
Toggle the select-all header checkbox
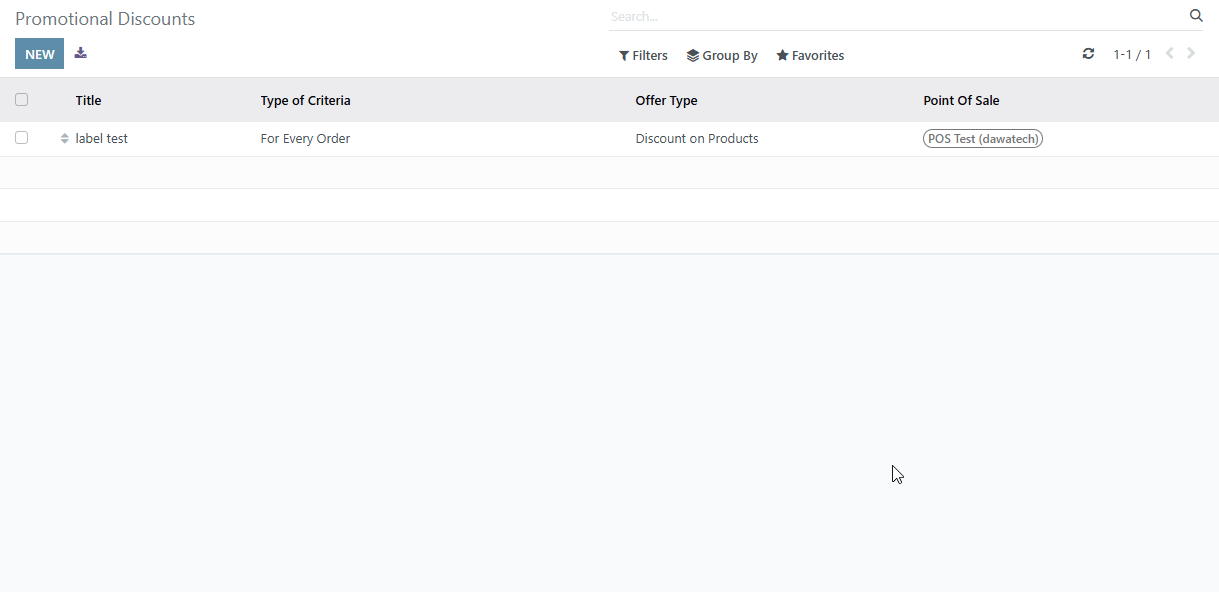click(21, 100)
